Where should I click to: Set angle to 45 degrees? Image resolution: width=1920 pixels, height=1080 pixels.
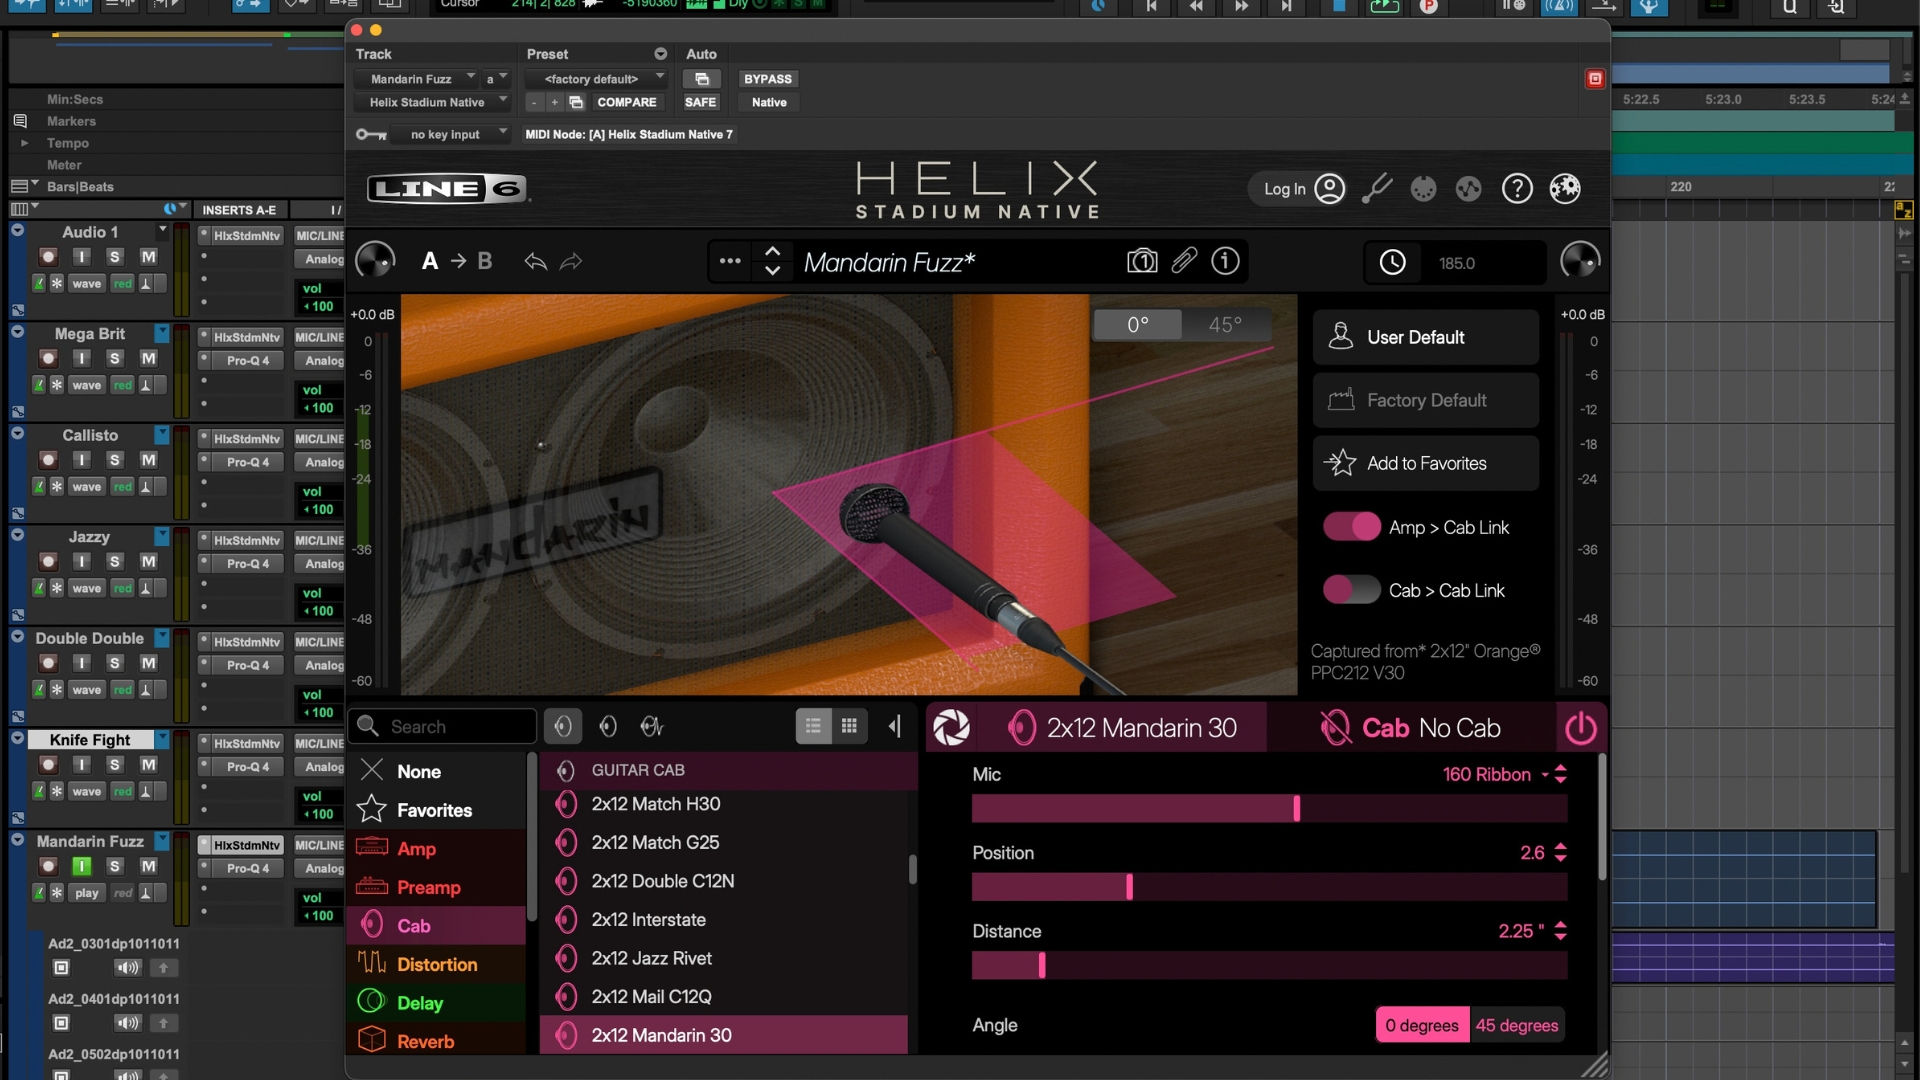1516,1025
